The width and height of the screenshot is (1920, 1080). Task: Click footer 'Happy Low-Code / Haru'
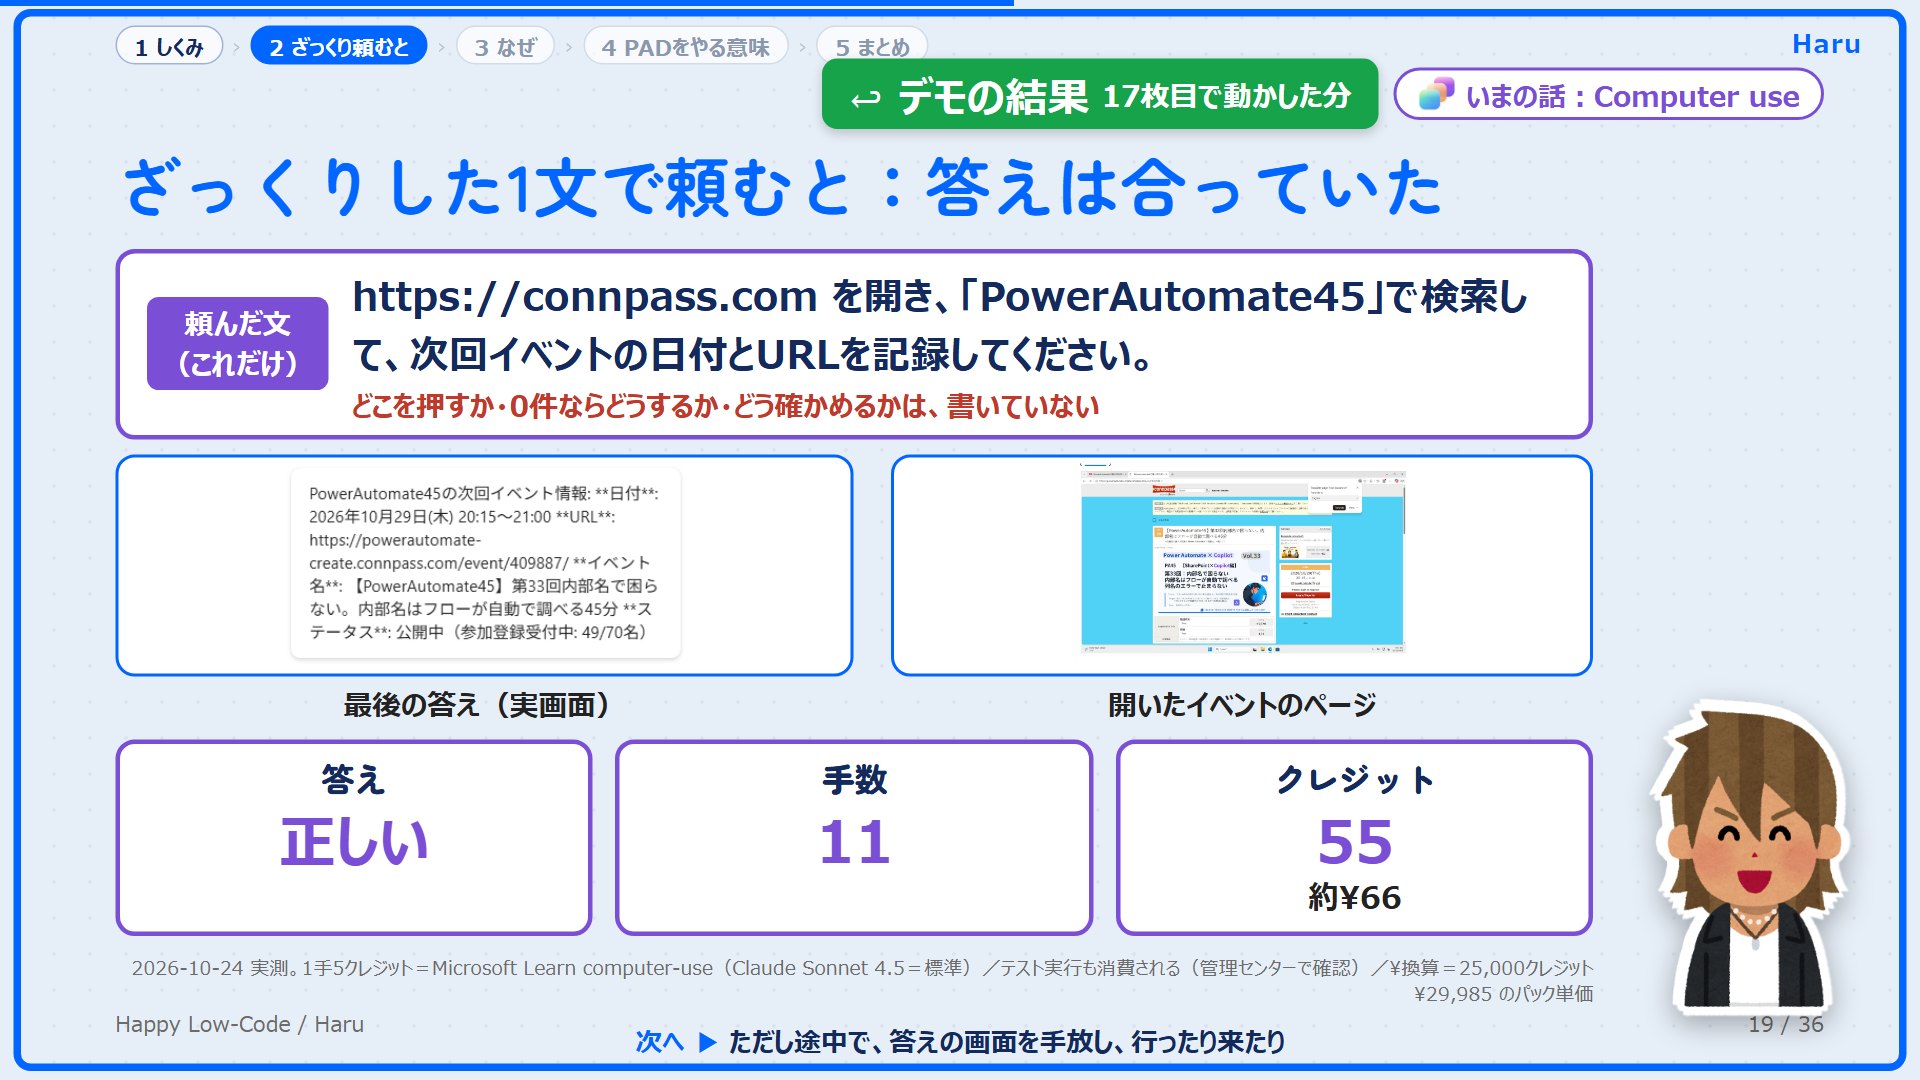(x=240, y=1024)
